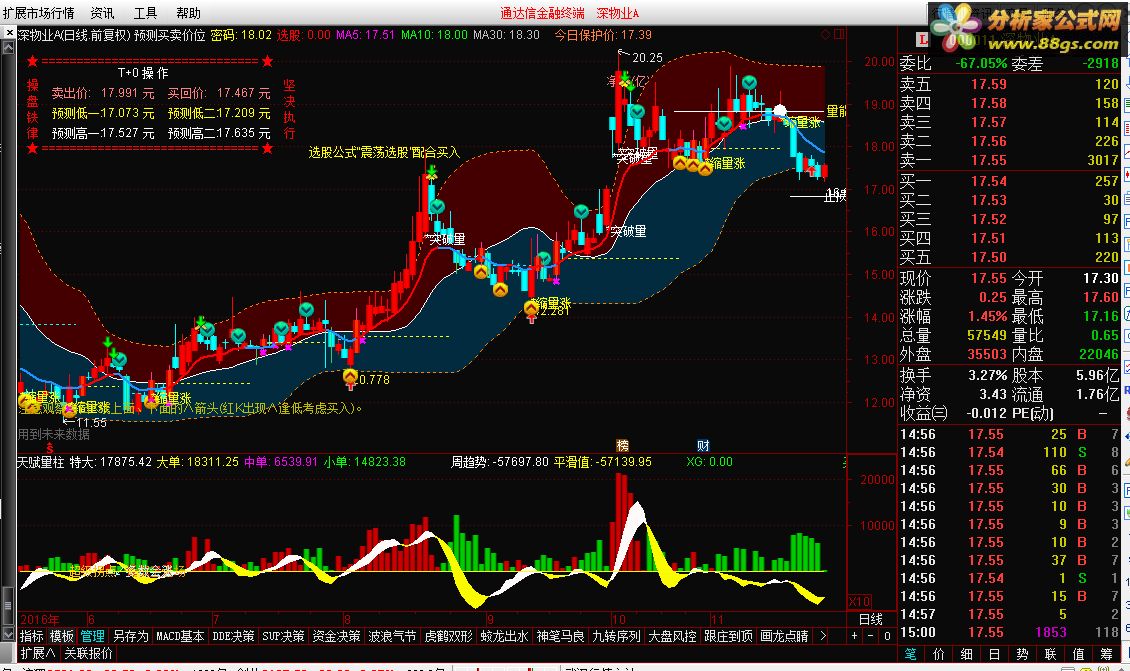
Task: Click the yellow arrow icon beside 0.778
Action: [350, 378]
